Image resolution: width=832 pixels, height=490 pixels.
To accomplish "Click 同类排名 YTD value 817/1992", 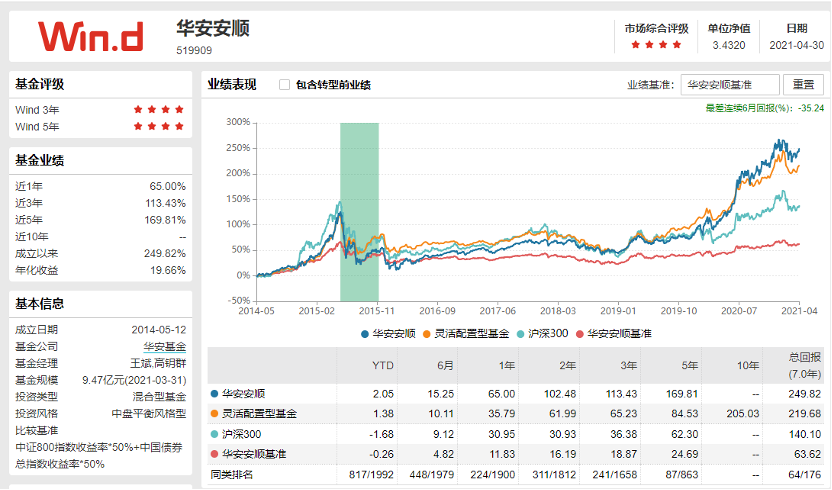I will point(371,474).
